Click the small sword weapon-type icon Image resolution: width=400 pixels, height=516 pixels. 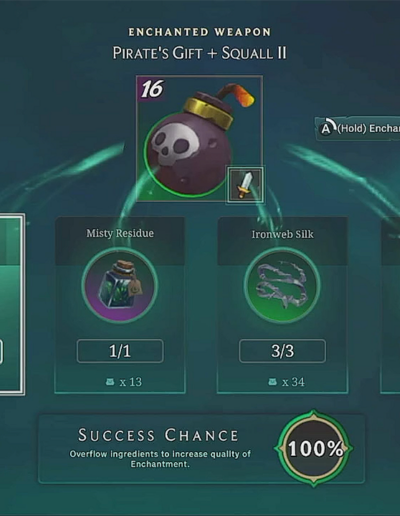(x=245, y=185)
